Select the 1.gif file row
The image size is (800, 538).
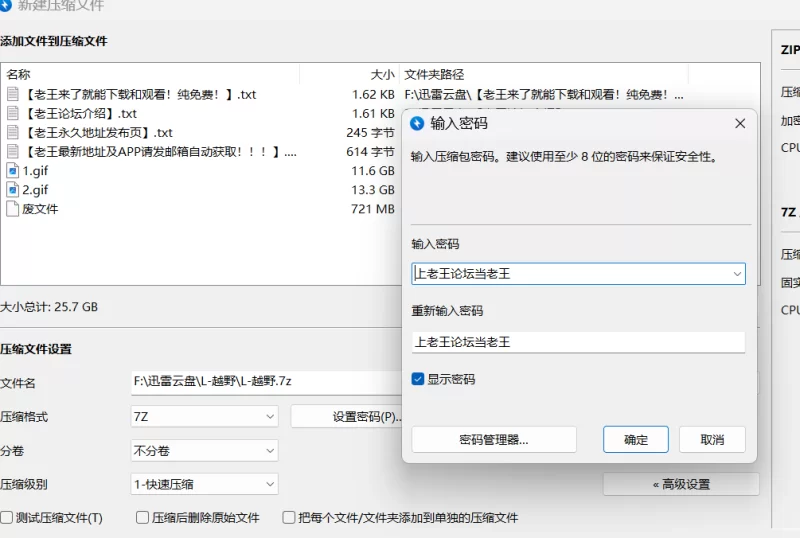tap(202, 170)
